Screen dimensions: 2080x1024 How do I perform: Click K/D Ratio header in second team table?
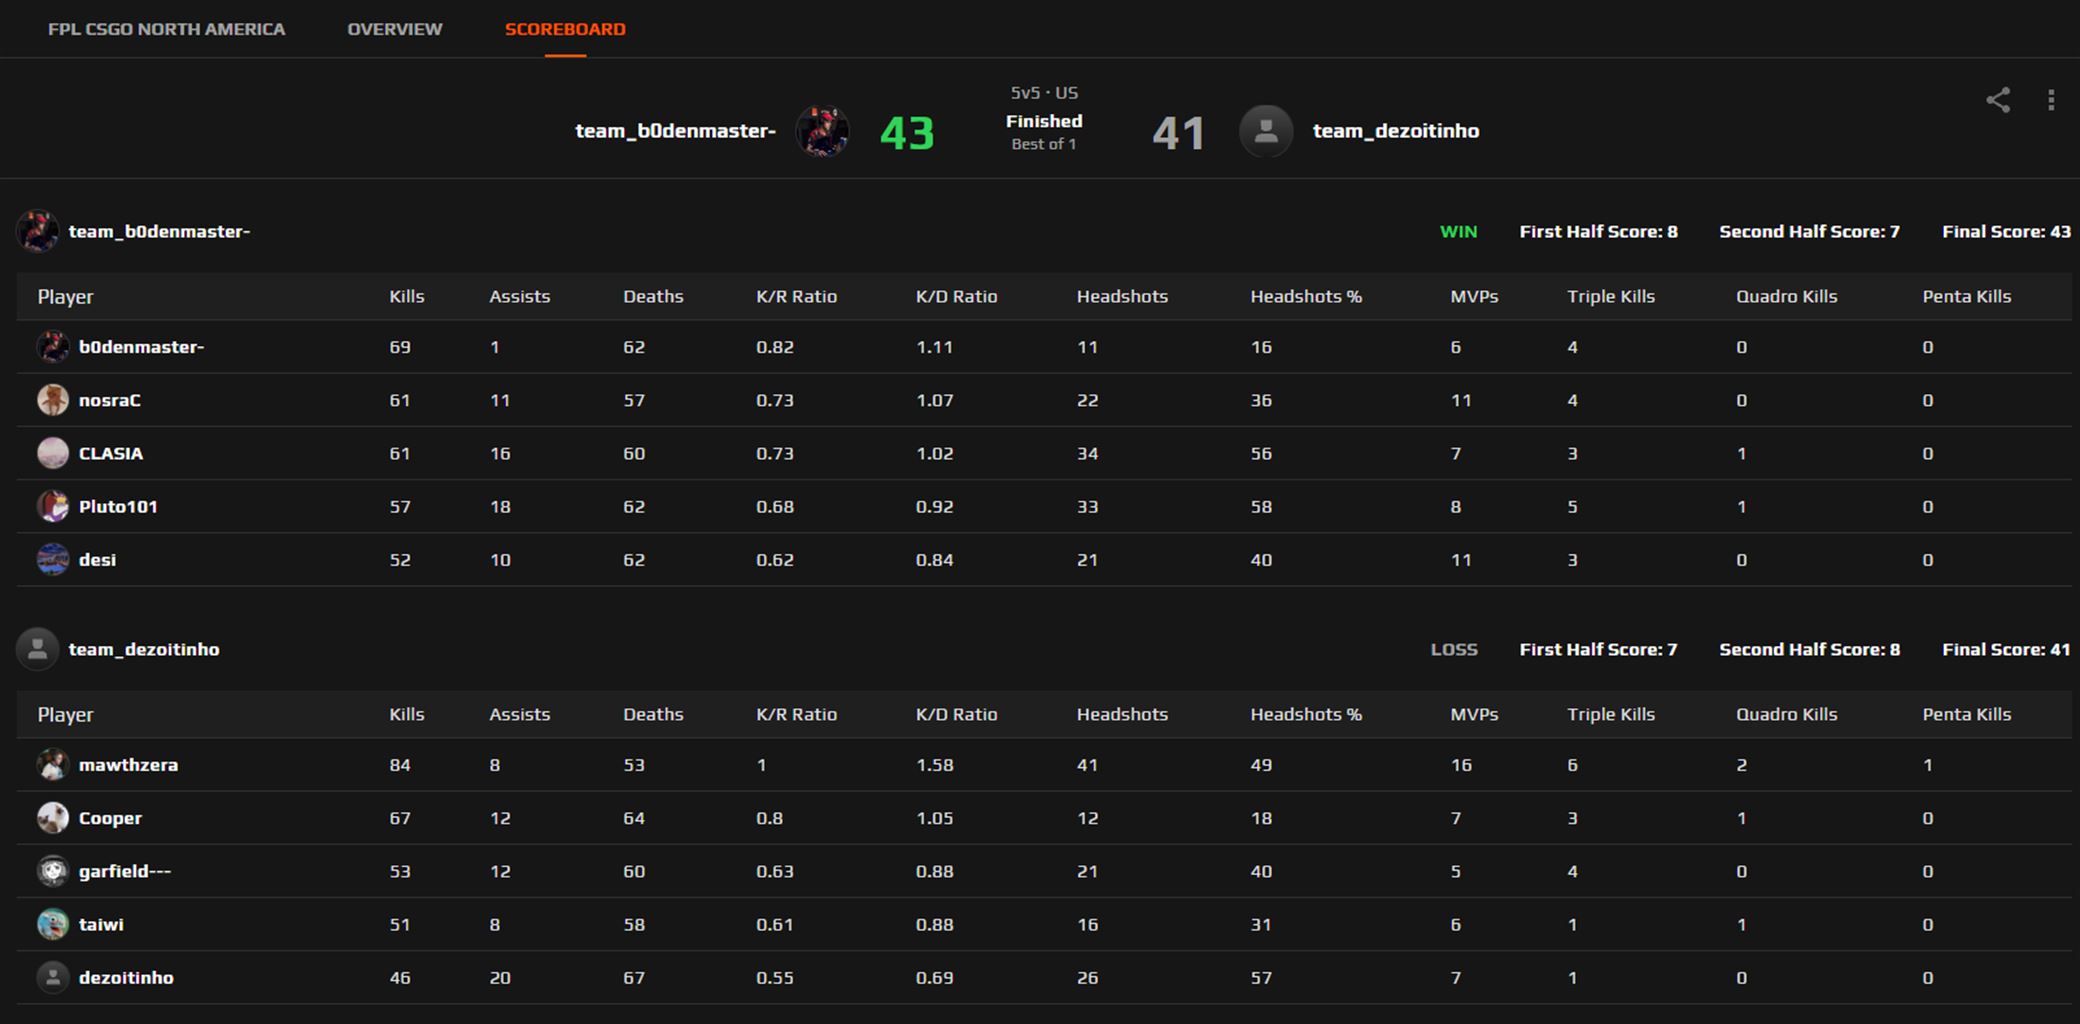[956, 714]
